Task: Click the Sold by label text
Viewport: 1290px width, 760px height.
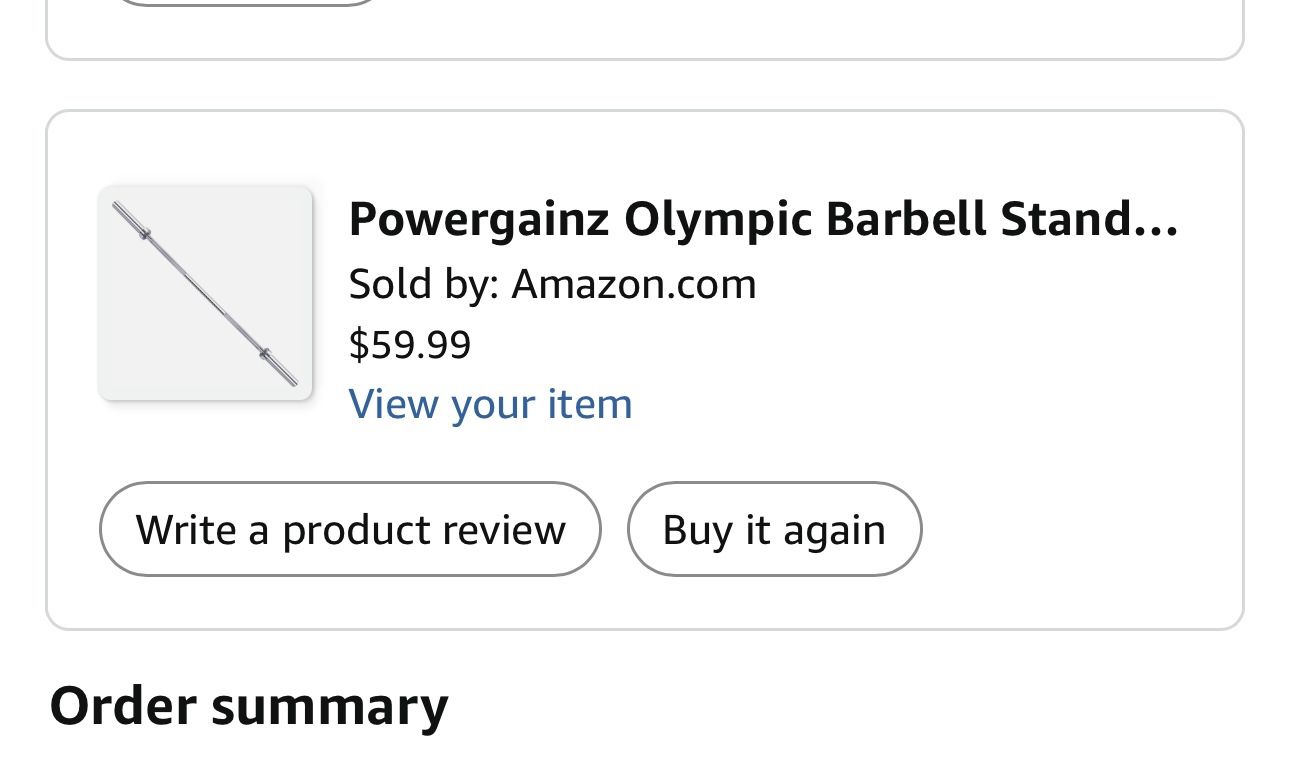Action: pos(422,284)
